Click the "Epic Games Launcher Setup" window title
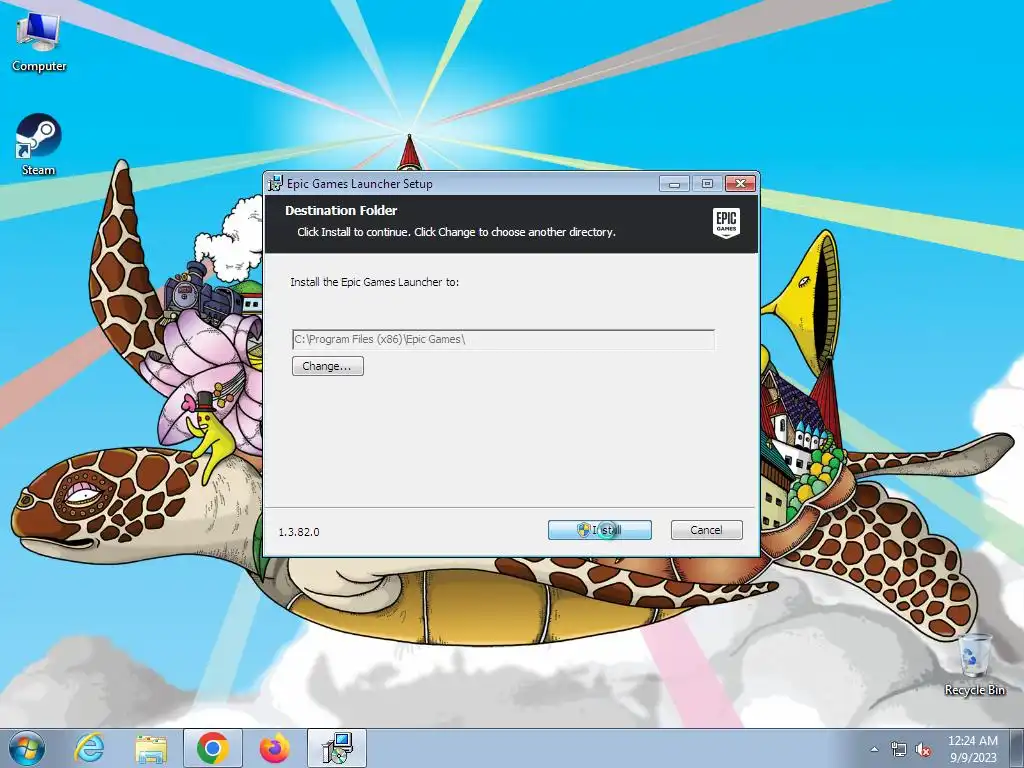 coord(360,184)
